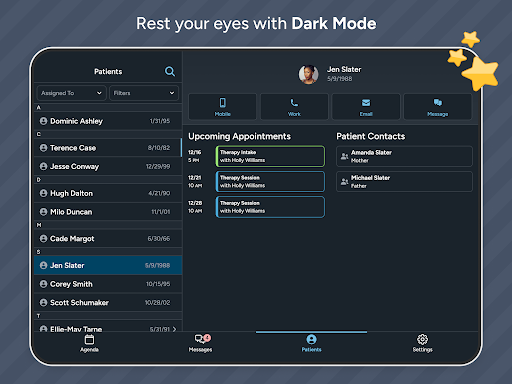Switch to the Patients tab
512x384 pixels.
tap(311, 343)
